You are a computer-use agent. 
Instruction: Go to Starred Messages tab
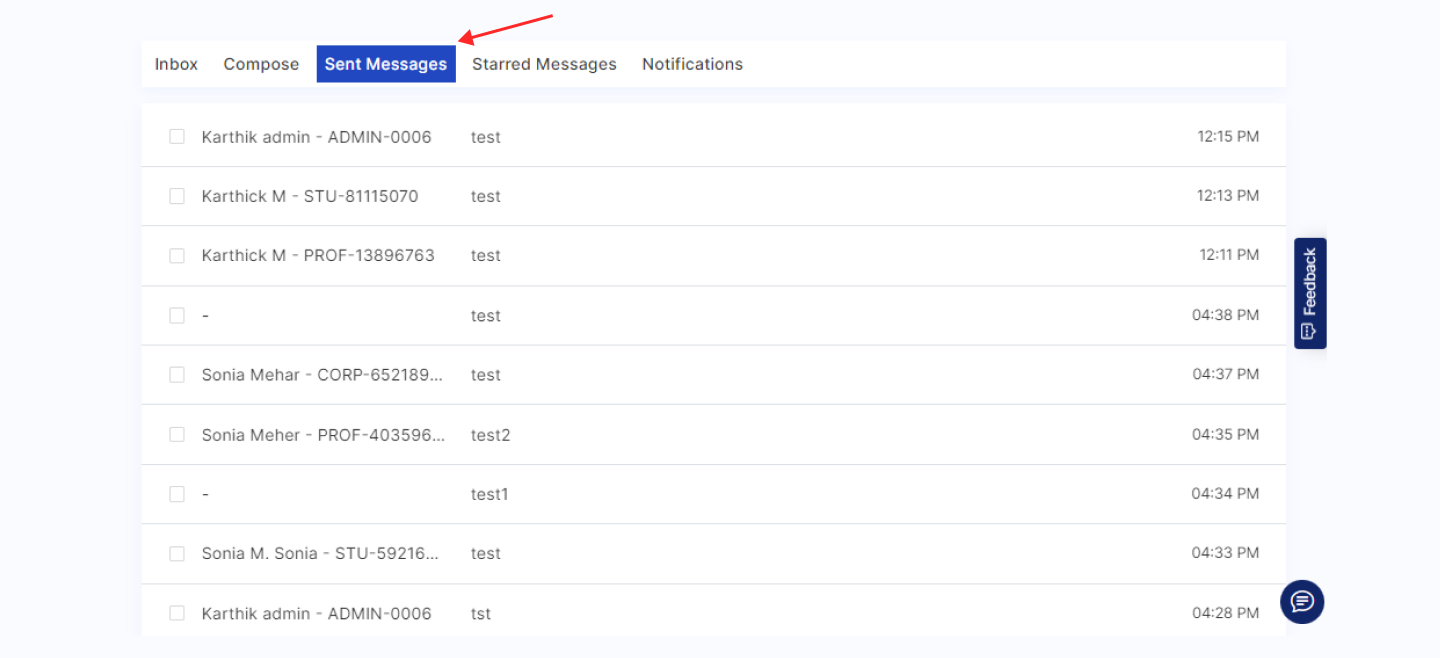tap(544, 64)
